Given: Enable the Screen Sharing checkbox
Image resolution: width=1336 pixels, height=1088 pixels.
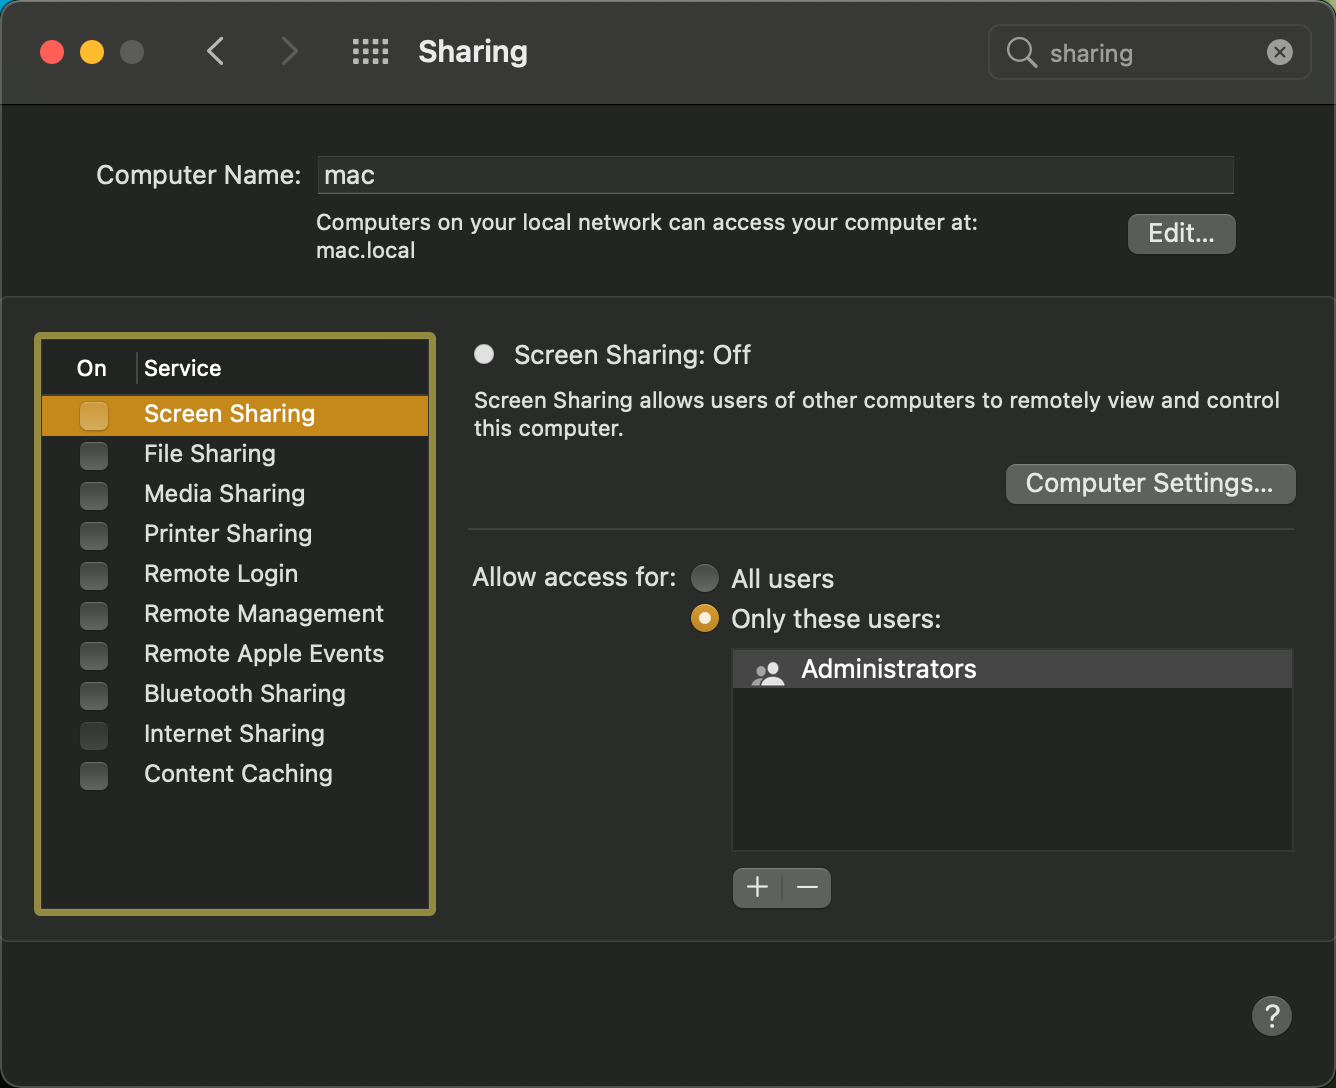Looking at the screenshot, I should [x=94, y=415].
